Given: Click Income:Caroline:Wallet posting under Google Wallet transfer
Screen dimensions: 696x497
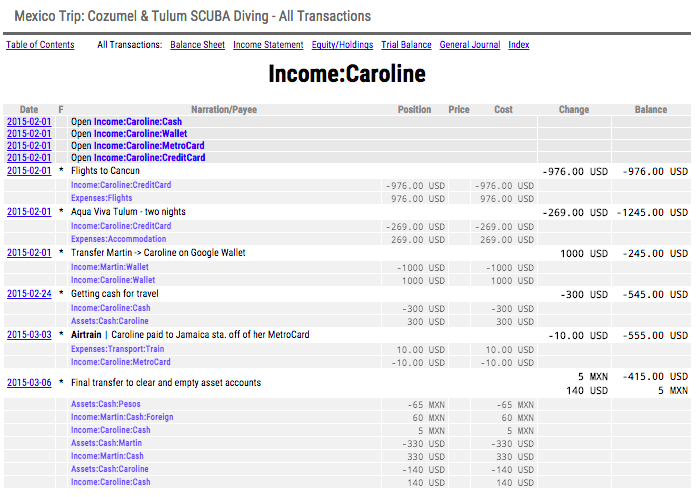Looking at the screenshot, I should click(113, 280).
